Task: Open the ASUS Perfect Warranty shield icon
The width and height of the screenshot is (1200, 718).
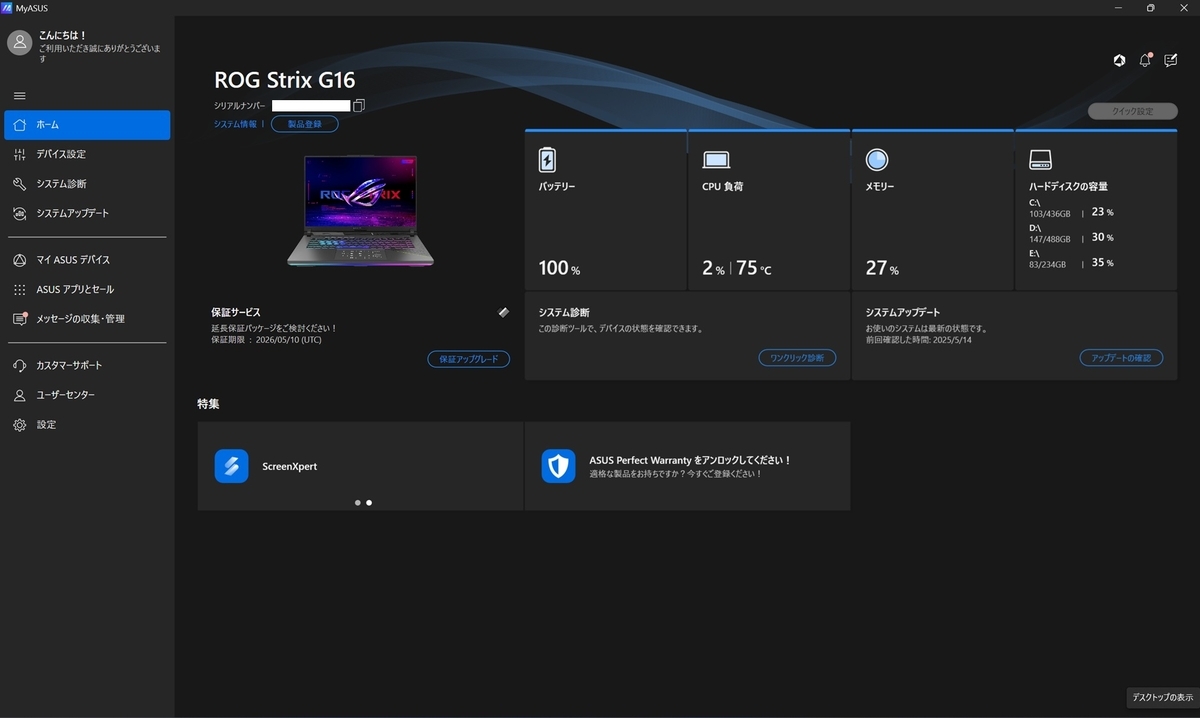Action: (x=558, y=466)
